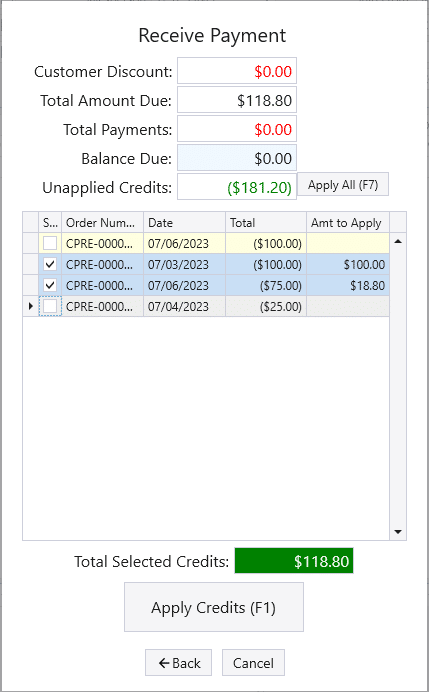Click the Unapplied Credits amount field
This screenshot has width=429, height=692.
click(237, 187)
